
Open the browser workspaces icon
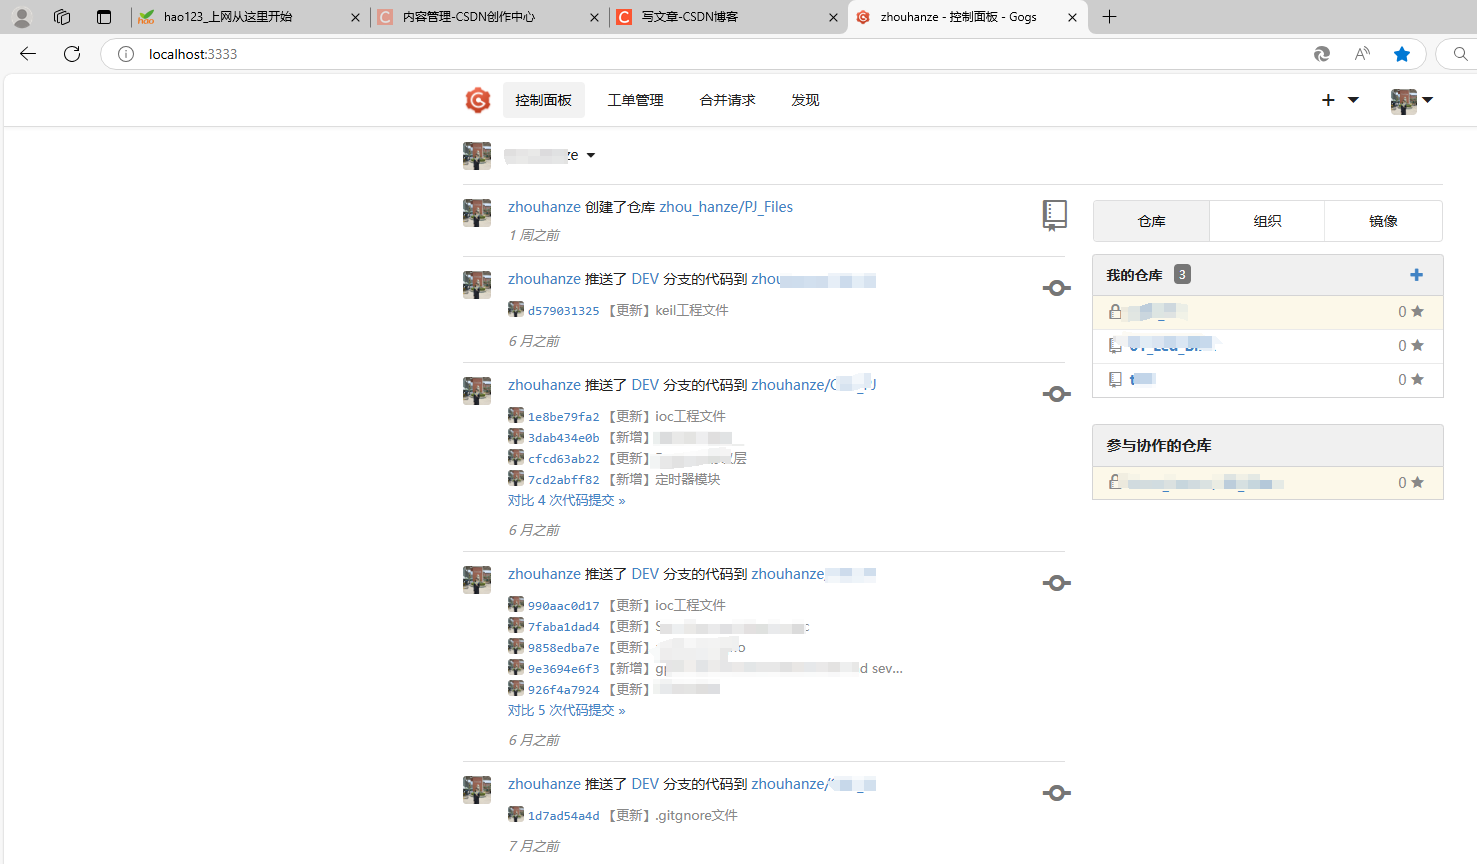[x=62, y=17]
